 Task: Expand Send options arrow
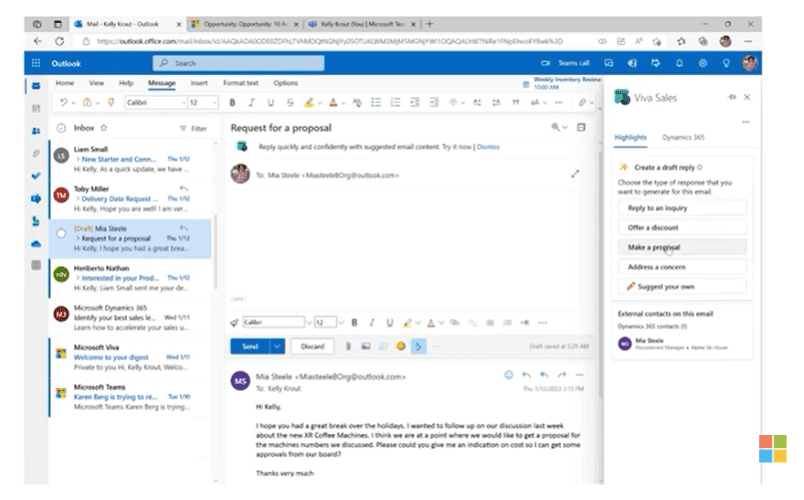coord(277,346)
